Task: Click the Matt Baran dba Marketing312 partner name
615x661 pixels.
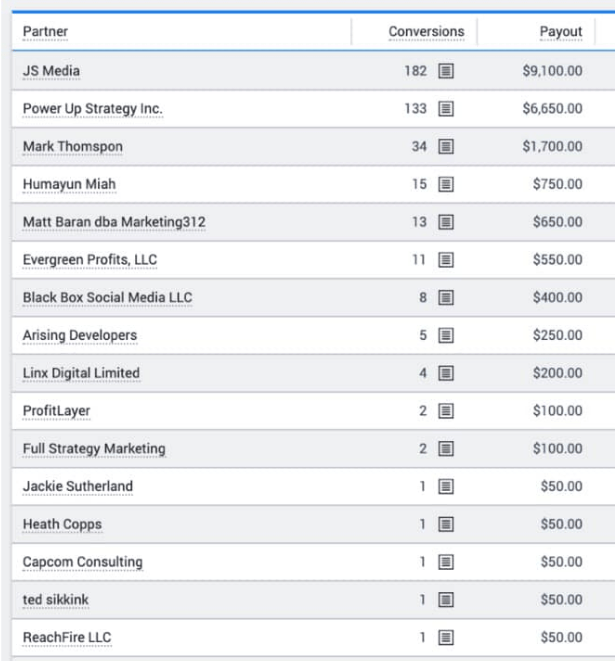Action: pyautogui.click(x=114, y=222)
